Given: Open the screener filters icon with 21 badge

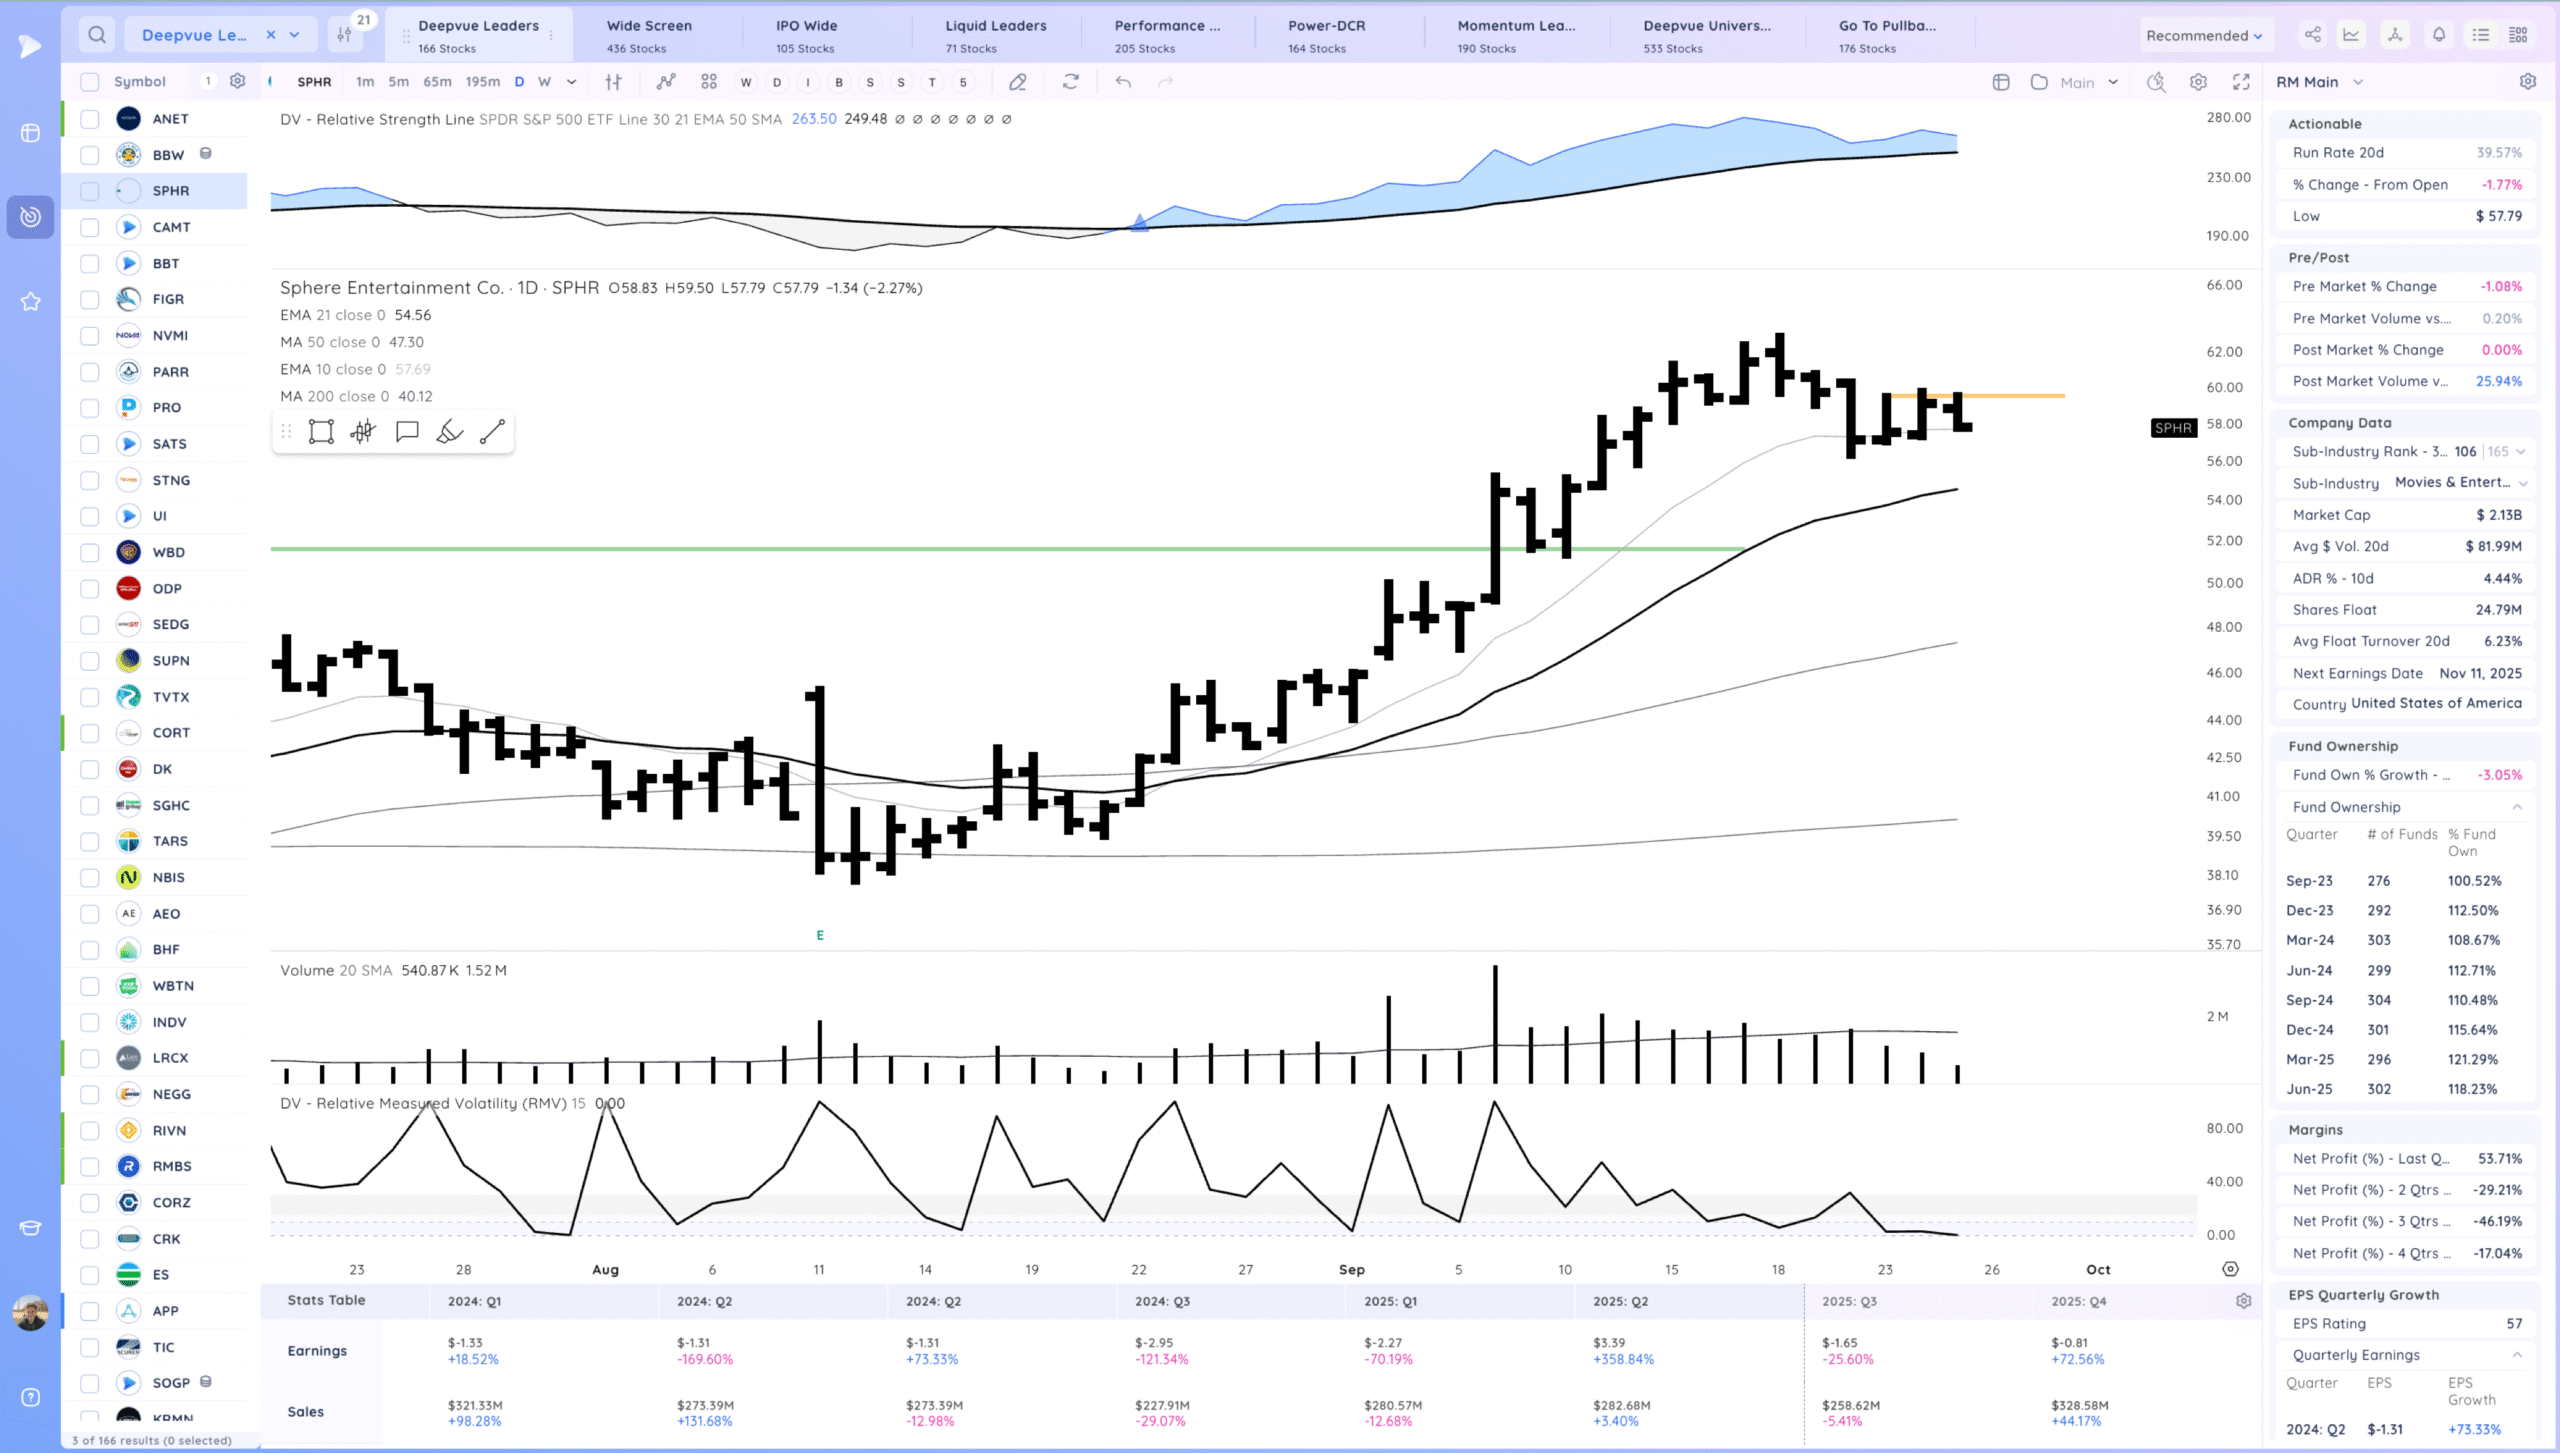Looking at the screenshot, I should (x=345, y=35).
